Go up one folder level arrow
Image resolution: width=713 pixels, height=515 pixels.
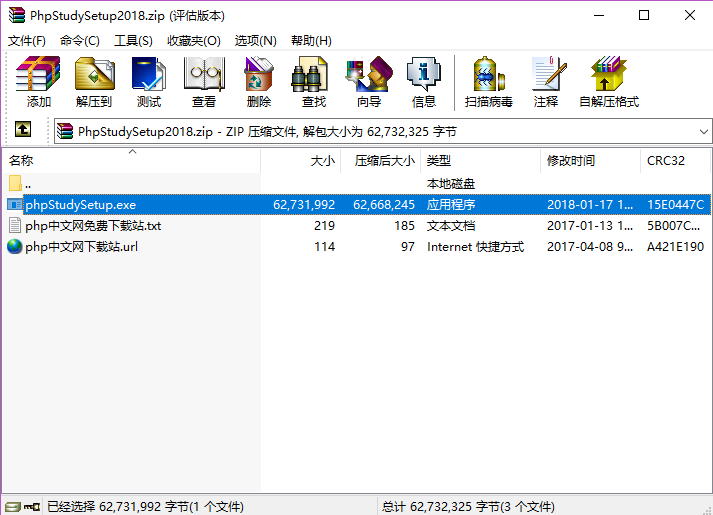pos(23,129)
